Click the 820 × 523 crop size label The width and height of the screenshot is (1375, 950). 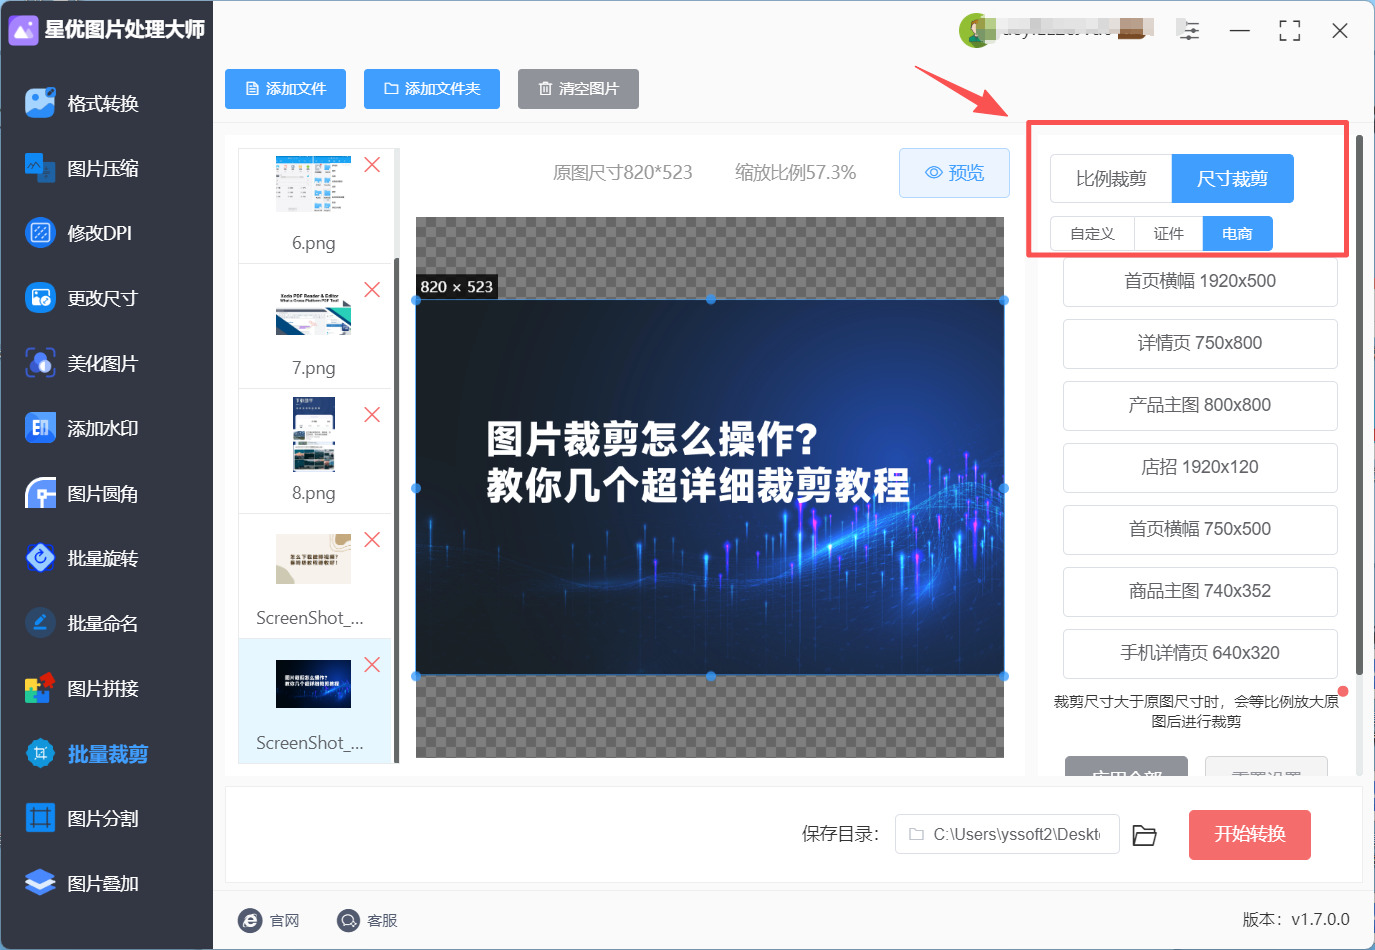457,287
